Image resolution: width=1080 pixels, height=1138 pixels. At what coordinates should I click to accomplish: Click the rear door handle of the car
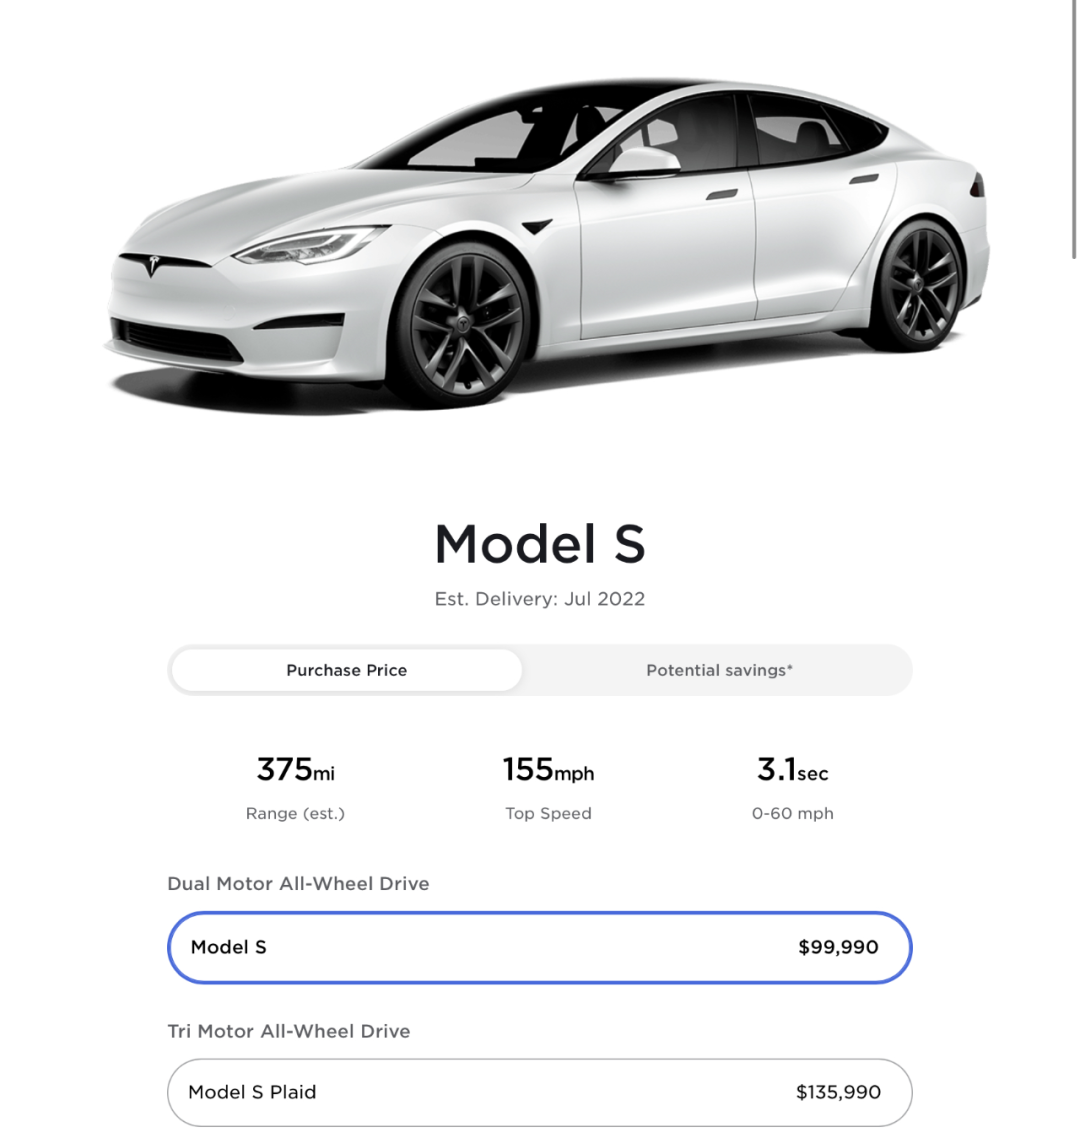coord(864,179)
